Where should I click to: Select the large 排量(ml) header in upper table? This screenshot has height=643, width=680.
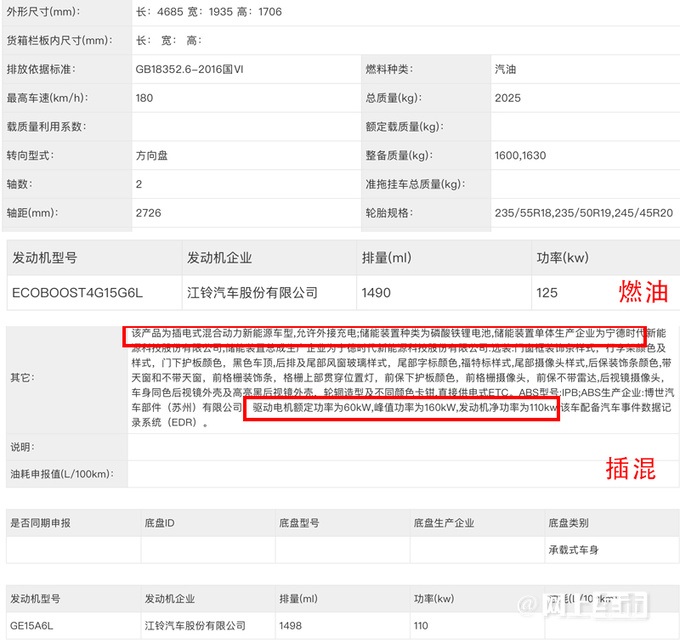386,258
